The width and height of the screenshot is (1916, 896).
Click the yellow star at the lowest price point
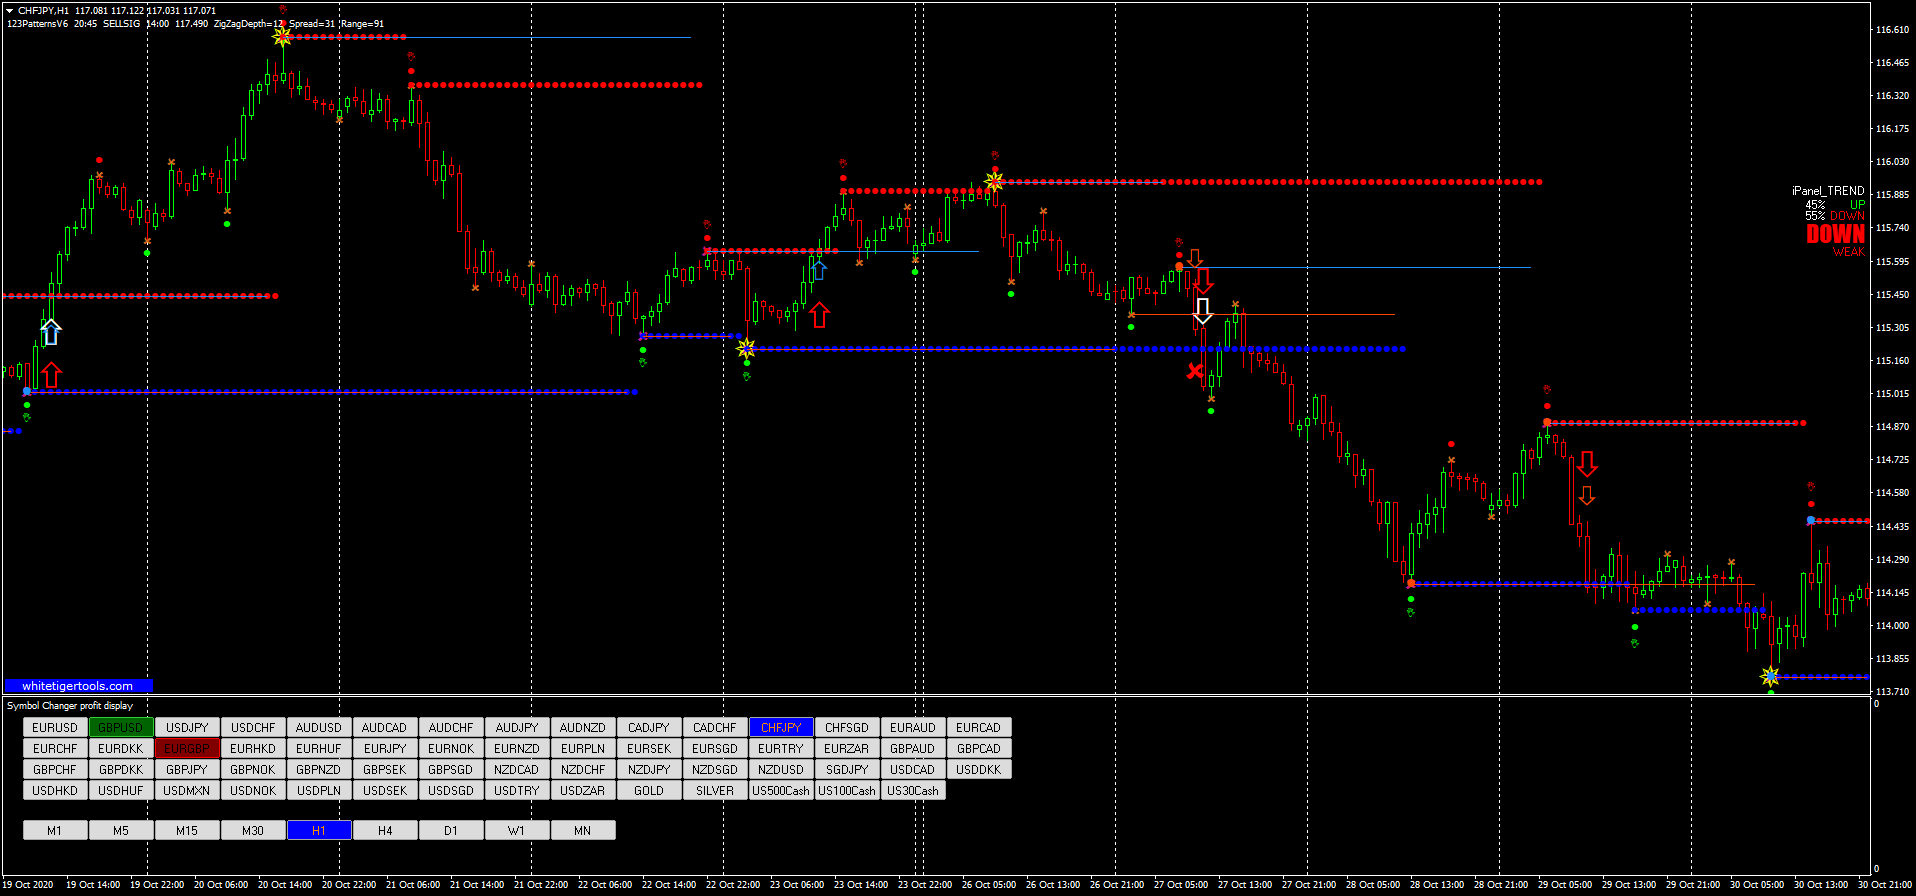point(1770,677)
